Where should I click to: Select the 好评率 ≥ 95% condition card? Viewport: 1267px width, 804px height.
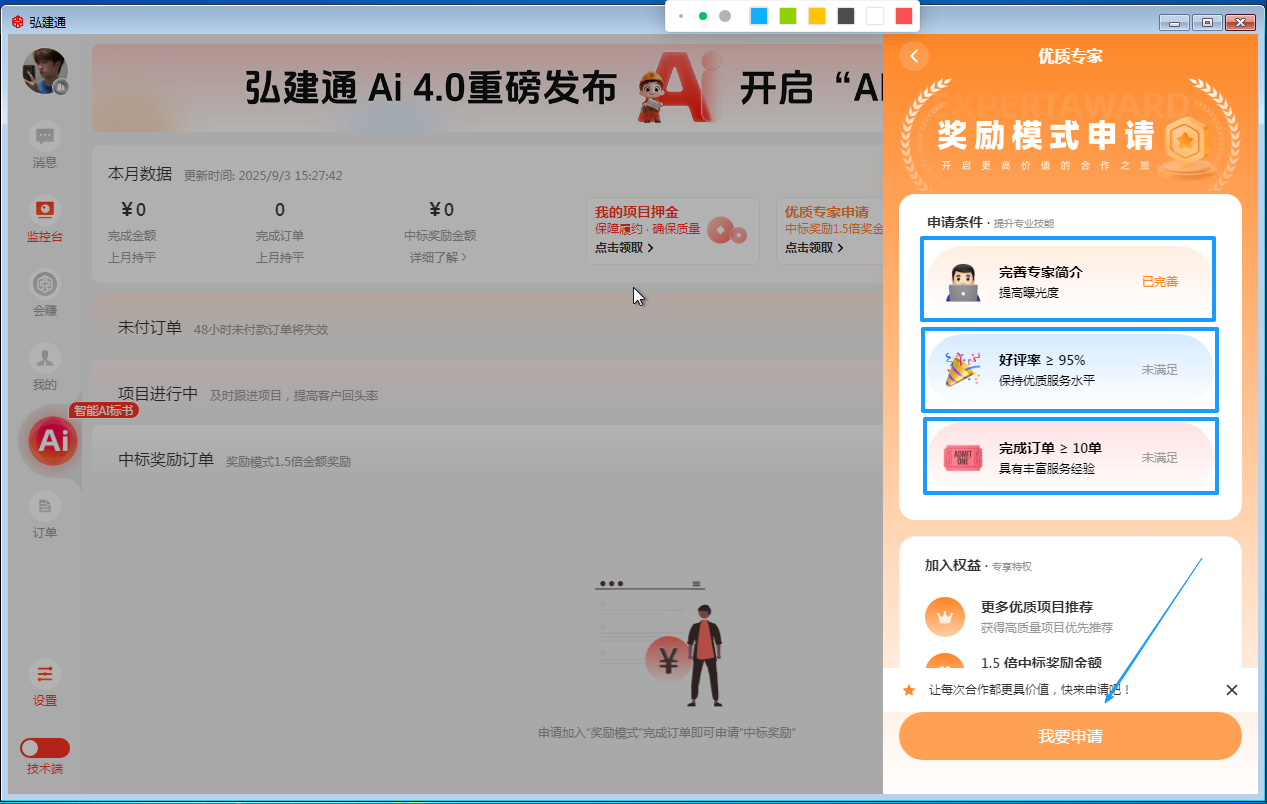pyautogui.click(x=1069, y=369)
